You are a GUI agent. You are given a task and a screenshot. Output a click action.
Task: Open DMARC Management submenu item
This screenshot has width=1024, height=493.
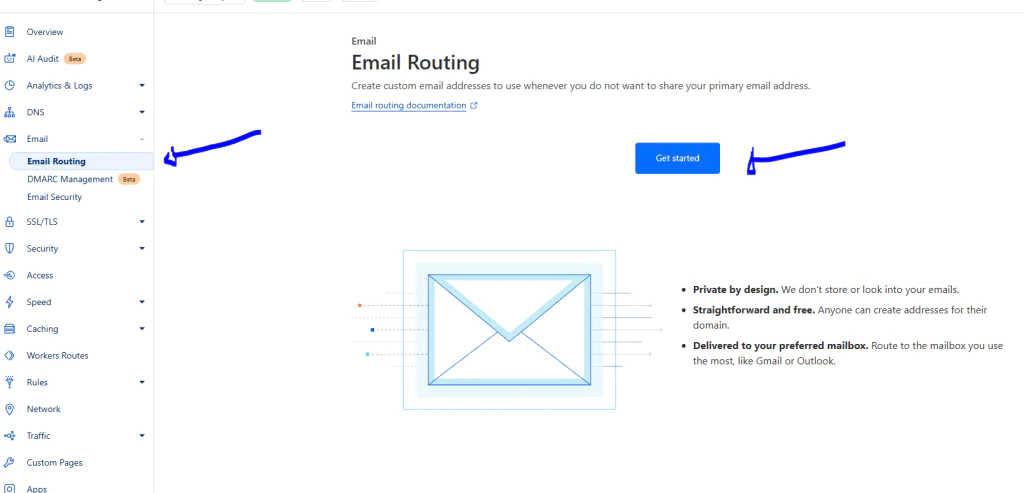[70, 179]
